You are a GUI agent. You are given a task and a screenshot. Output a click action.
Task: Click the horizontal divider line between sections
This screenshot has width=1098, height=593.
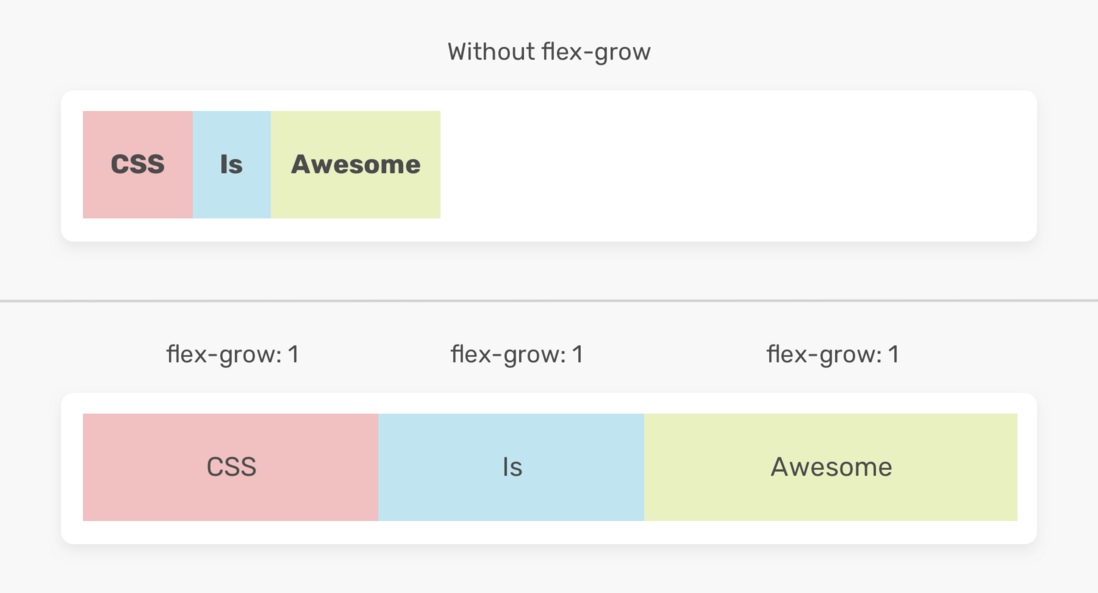(x=549, y=301)
